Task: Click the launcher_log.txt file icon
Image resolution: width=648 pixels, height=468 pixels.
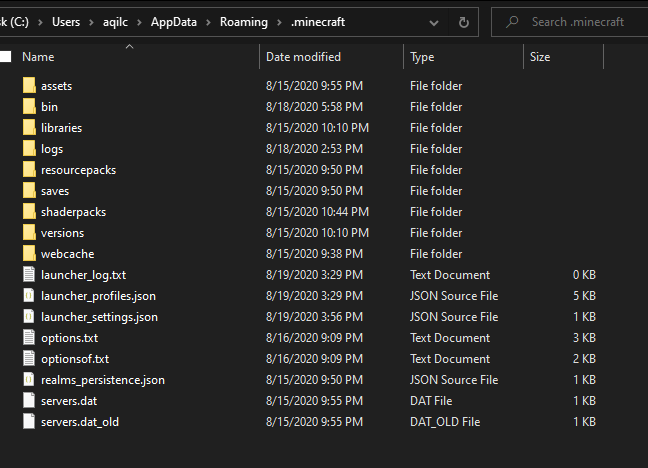Action: [29, 275]
